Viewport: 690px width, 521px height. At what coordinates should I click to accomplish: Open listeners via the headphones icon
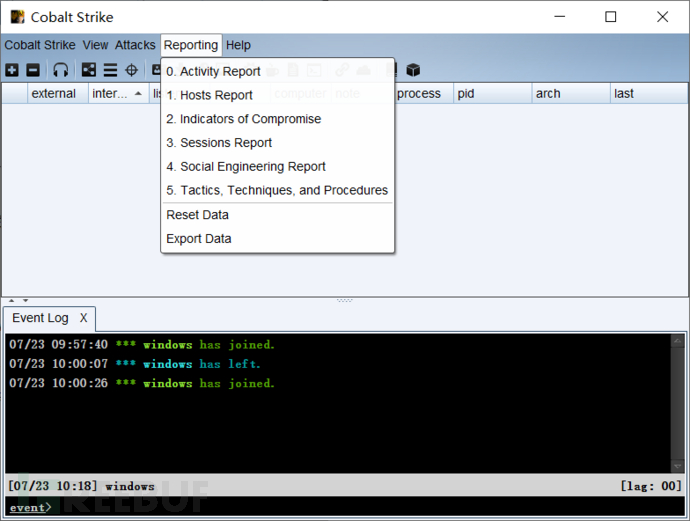pos(61,70)
